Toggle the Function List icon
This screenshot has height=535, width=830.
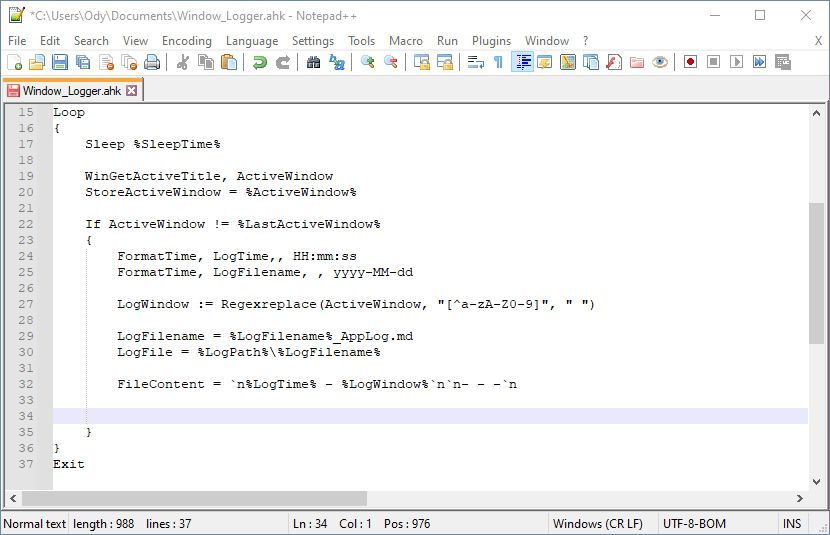pyautogui.click(x=614, y=62)
